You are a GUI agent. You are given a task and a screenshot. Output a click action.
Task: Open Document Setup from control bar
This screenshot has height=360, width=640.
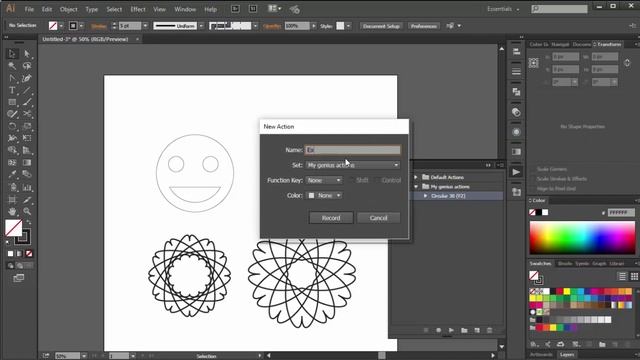tap(381, 26)
